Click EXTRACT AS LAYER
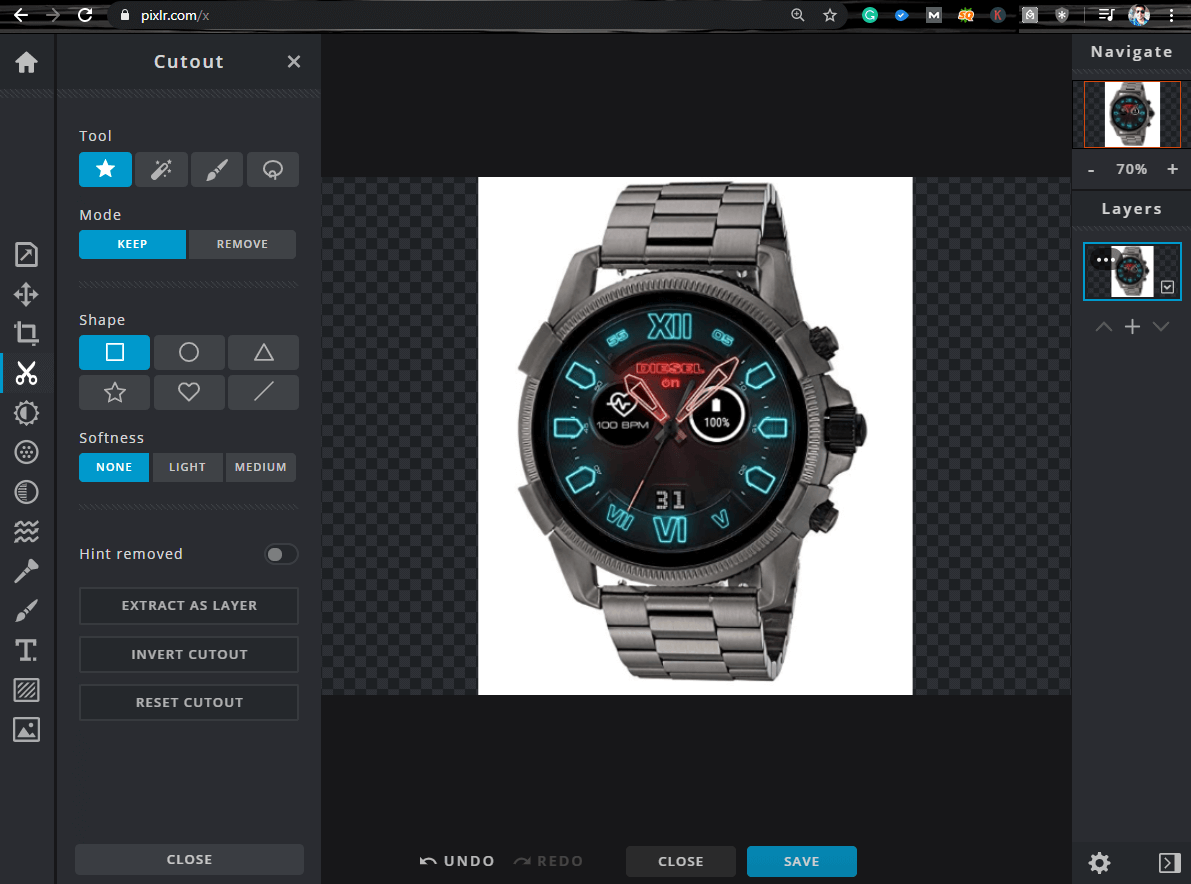Screen dimensions: 1191x884 click(x=188, y=606)
